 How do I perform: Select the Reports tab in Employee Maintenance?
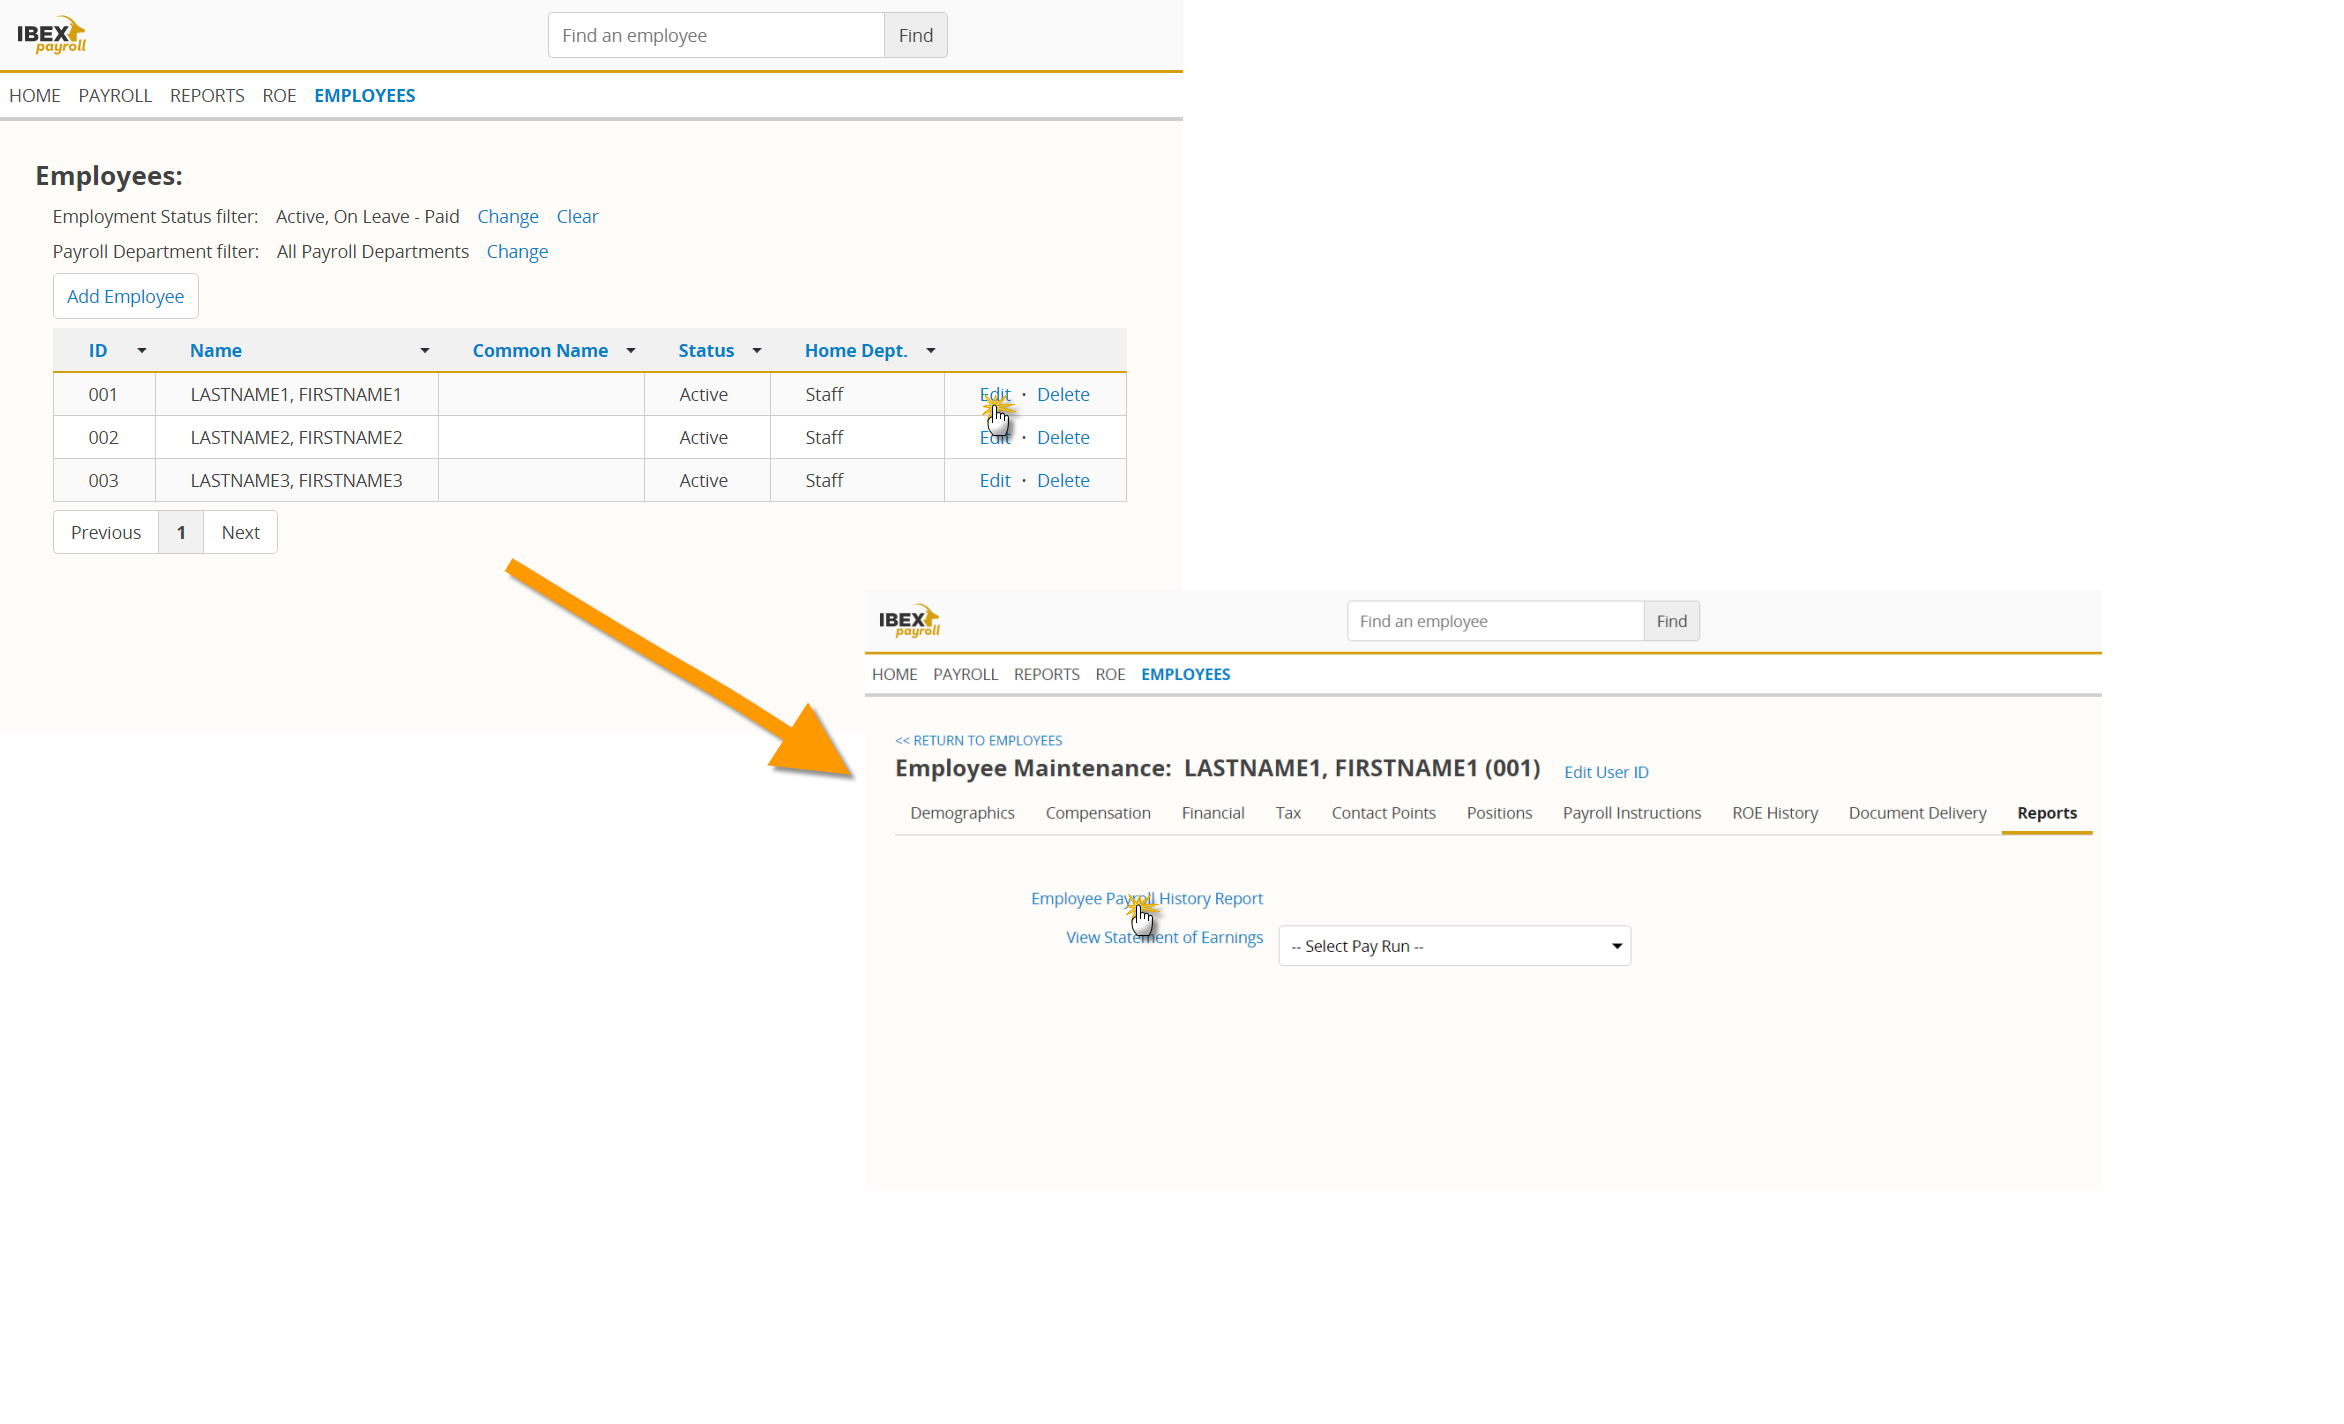2046,813
